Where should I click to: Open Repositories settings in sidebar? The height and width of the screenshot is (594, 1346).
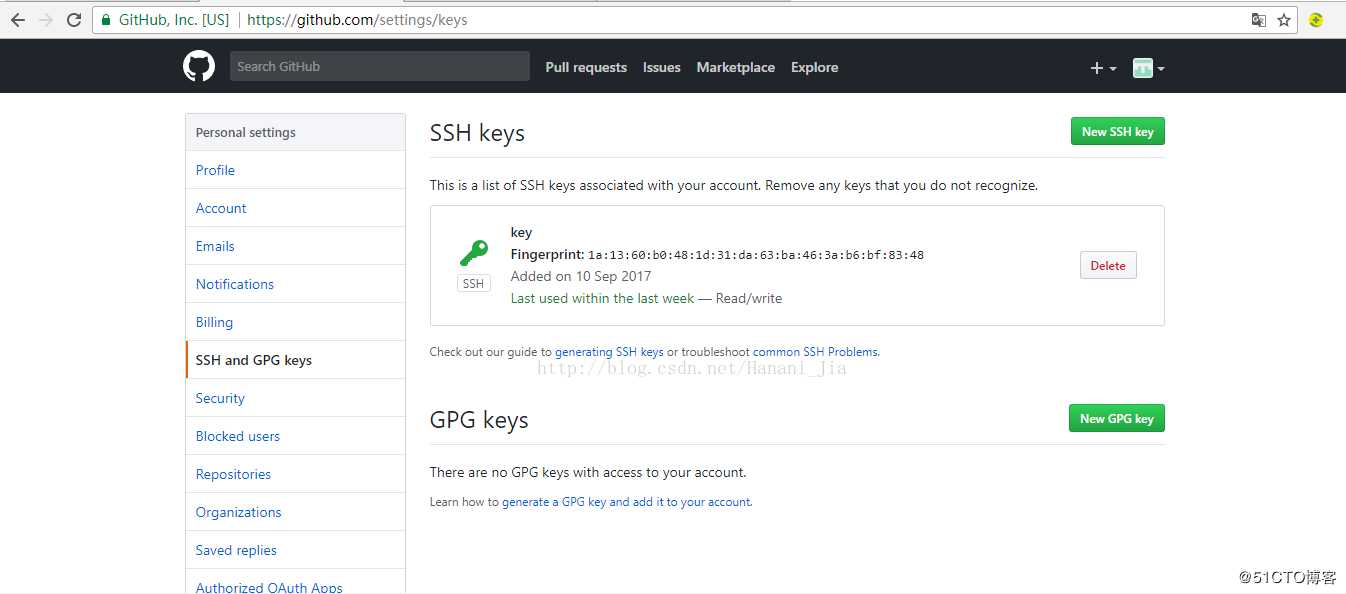click(x=295, y=474)
